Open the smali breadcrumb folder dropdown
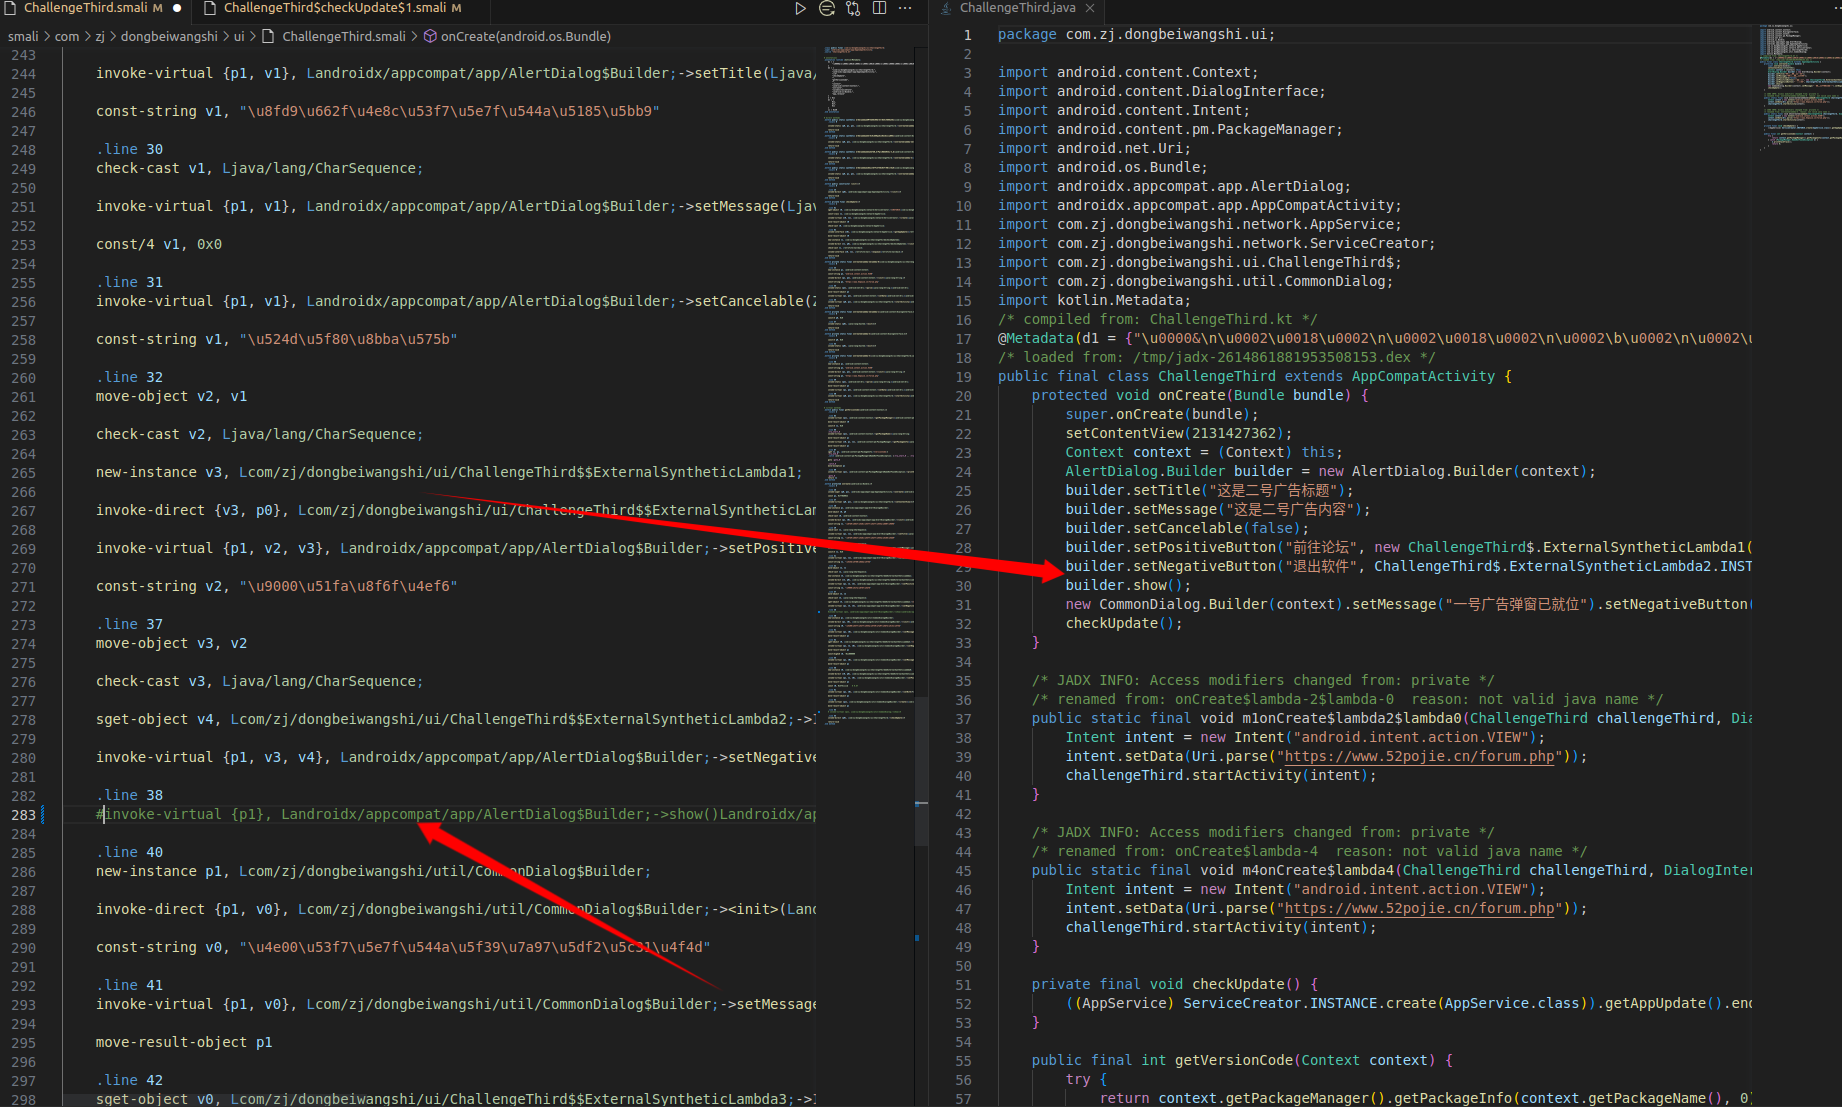The height and width of the screenshot is (1107, 1842). (23, 36)
